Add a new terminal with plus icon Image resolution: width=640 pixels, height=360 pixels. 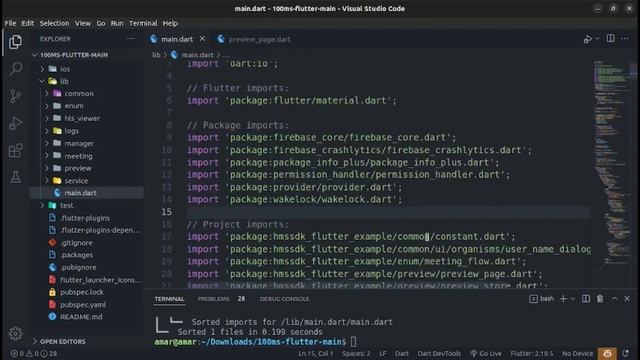tap(563, 299)
